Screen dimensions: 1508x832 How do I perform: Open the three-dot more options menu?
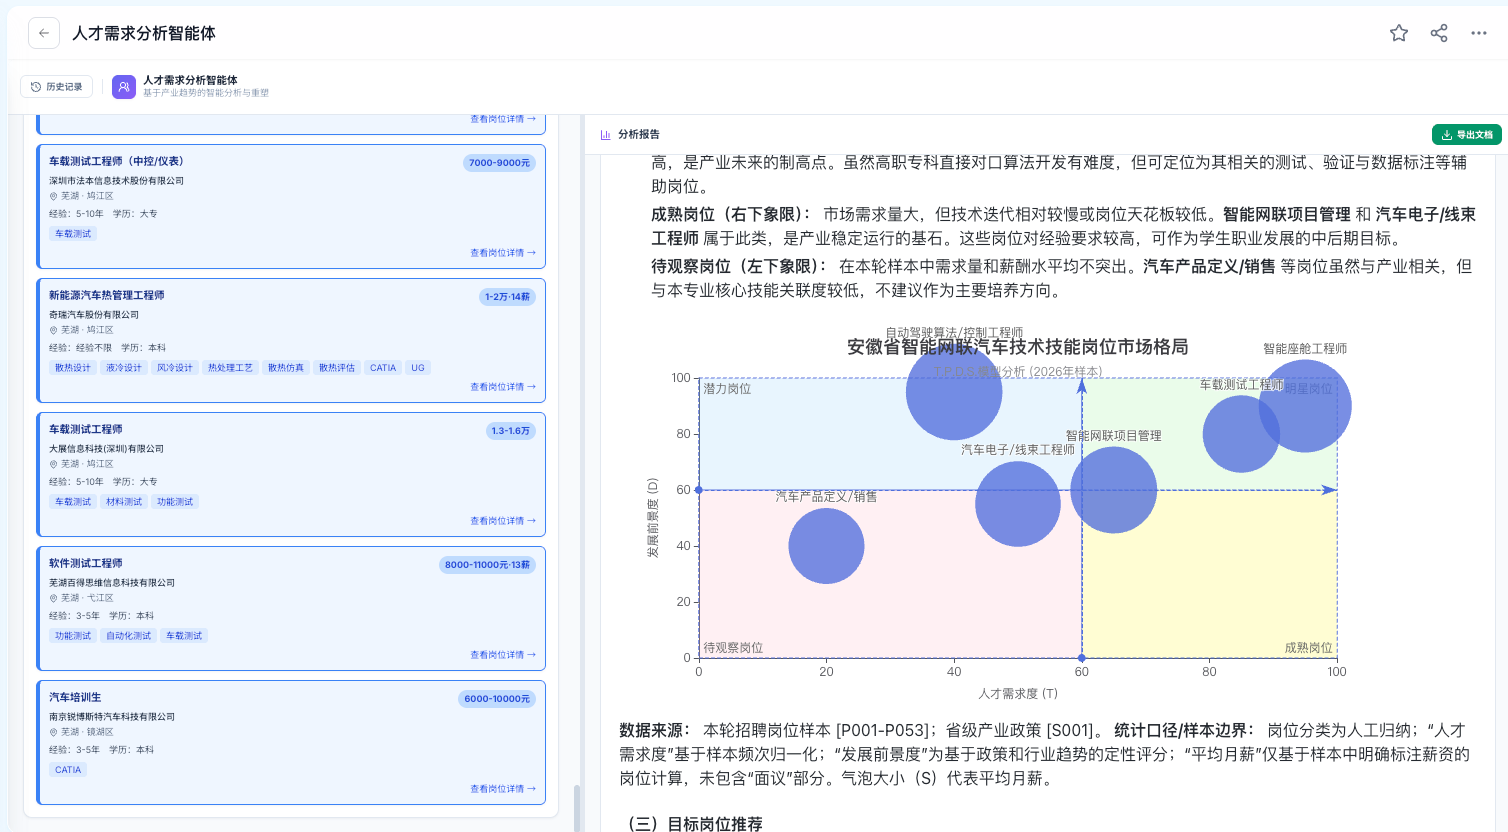point(1479,33)
